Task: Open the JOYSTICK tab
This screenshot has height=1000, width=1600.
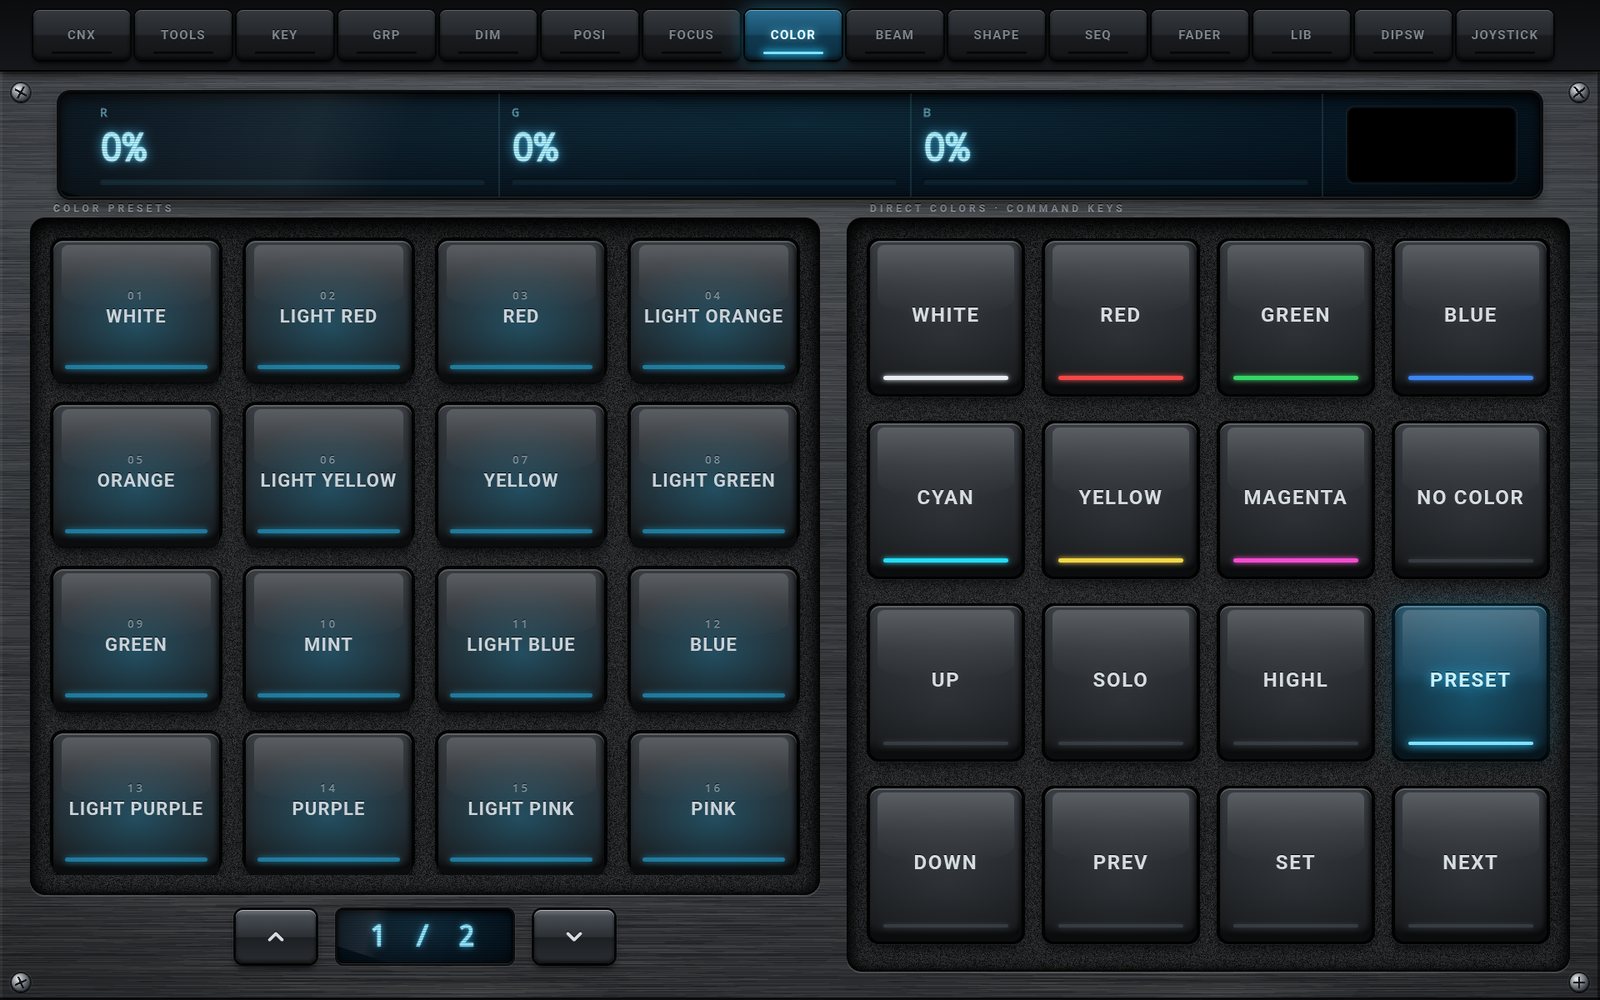Action: [1505, 35]
